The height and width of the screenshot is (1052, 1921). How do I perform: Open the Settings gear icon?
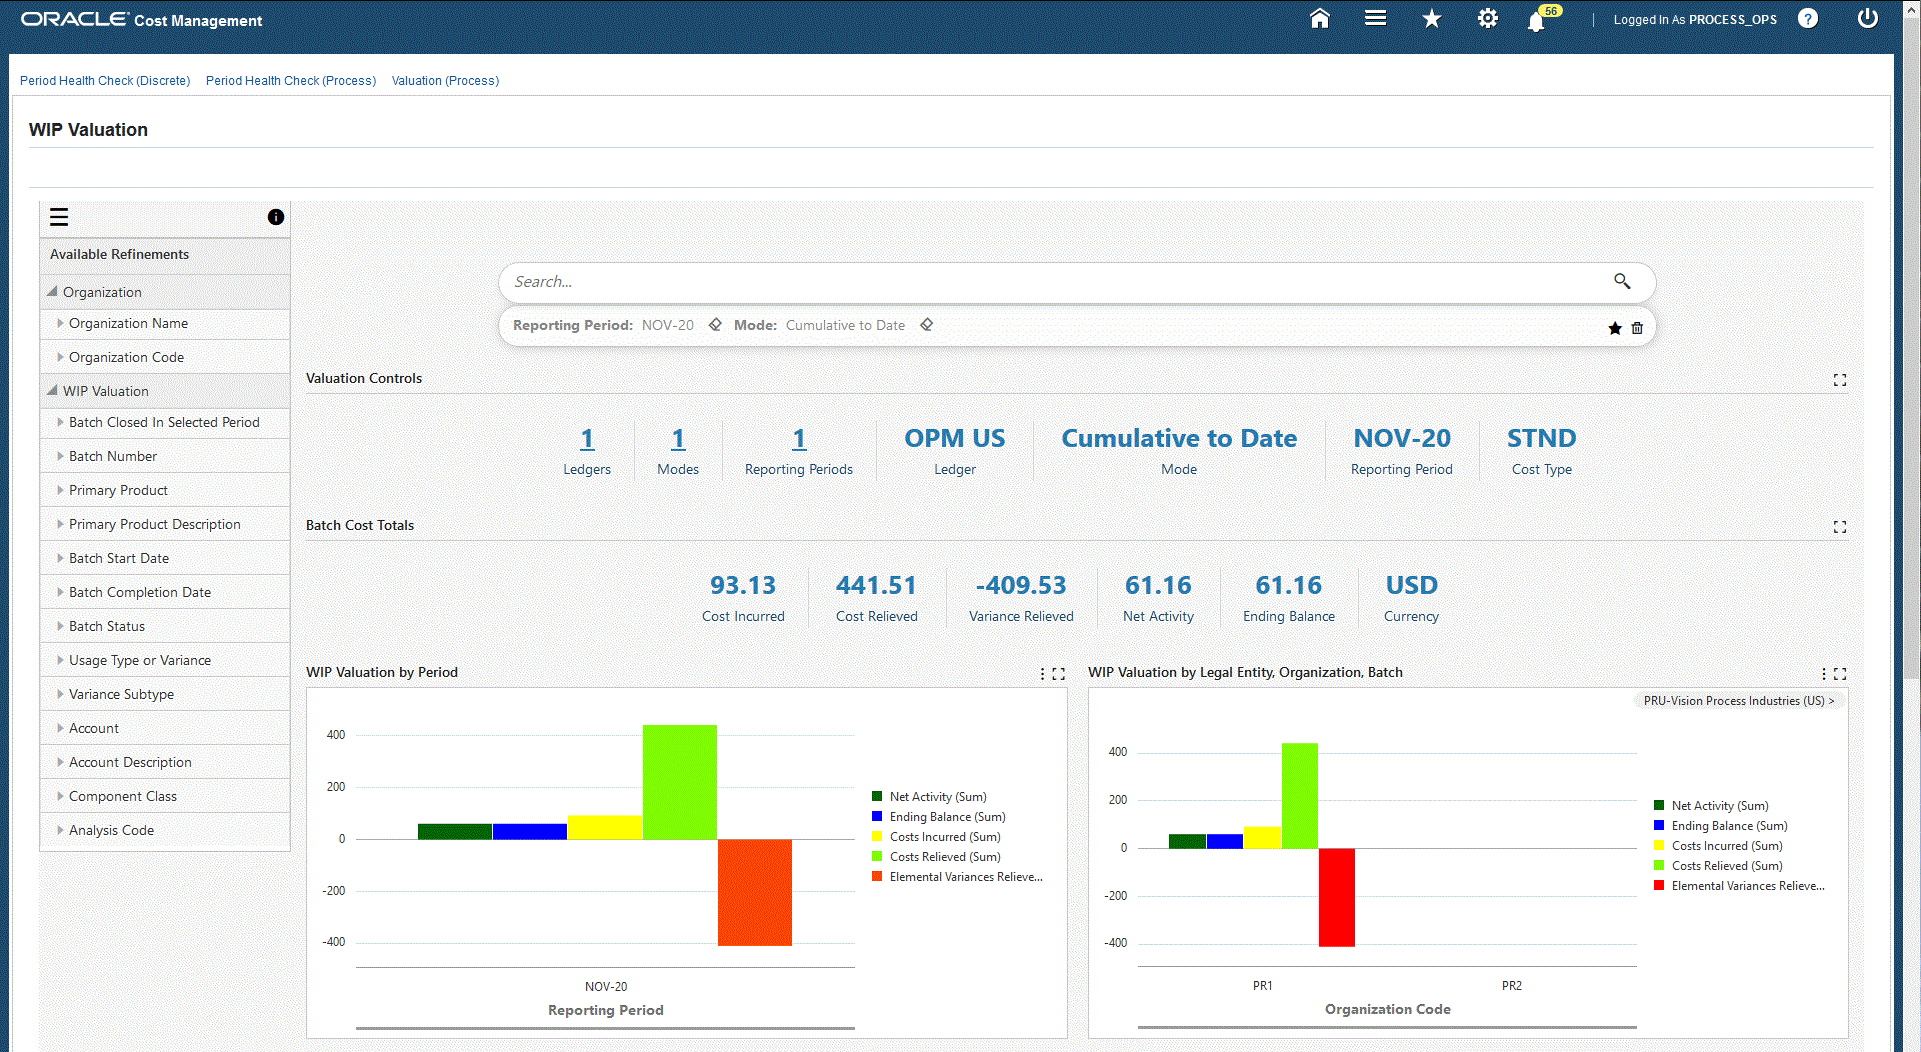tap(1487, 19)
